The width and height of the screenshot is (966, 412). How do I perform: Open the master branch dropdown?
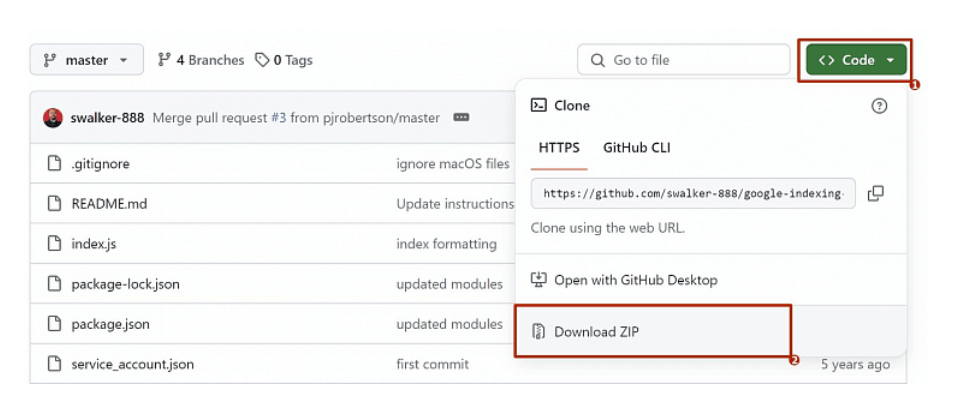point(86,60)
